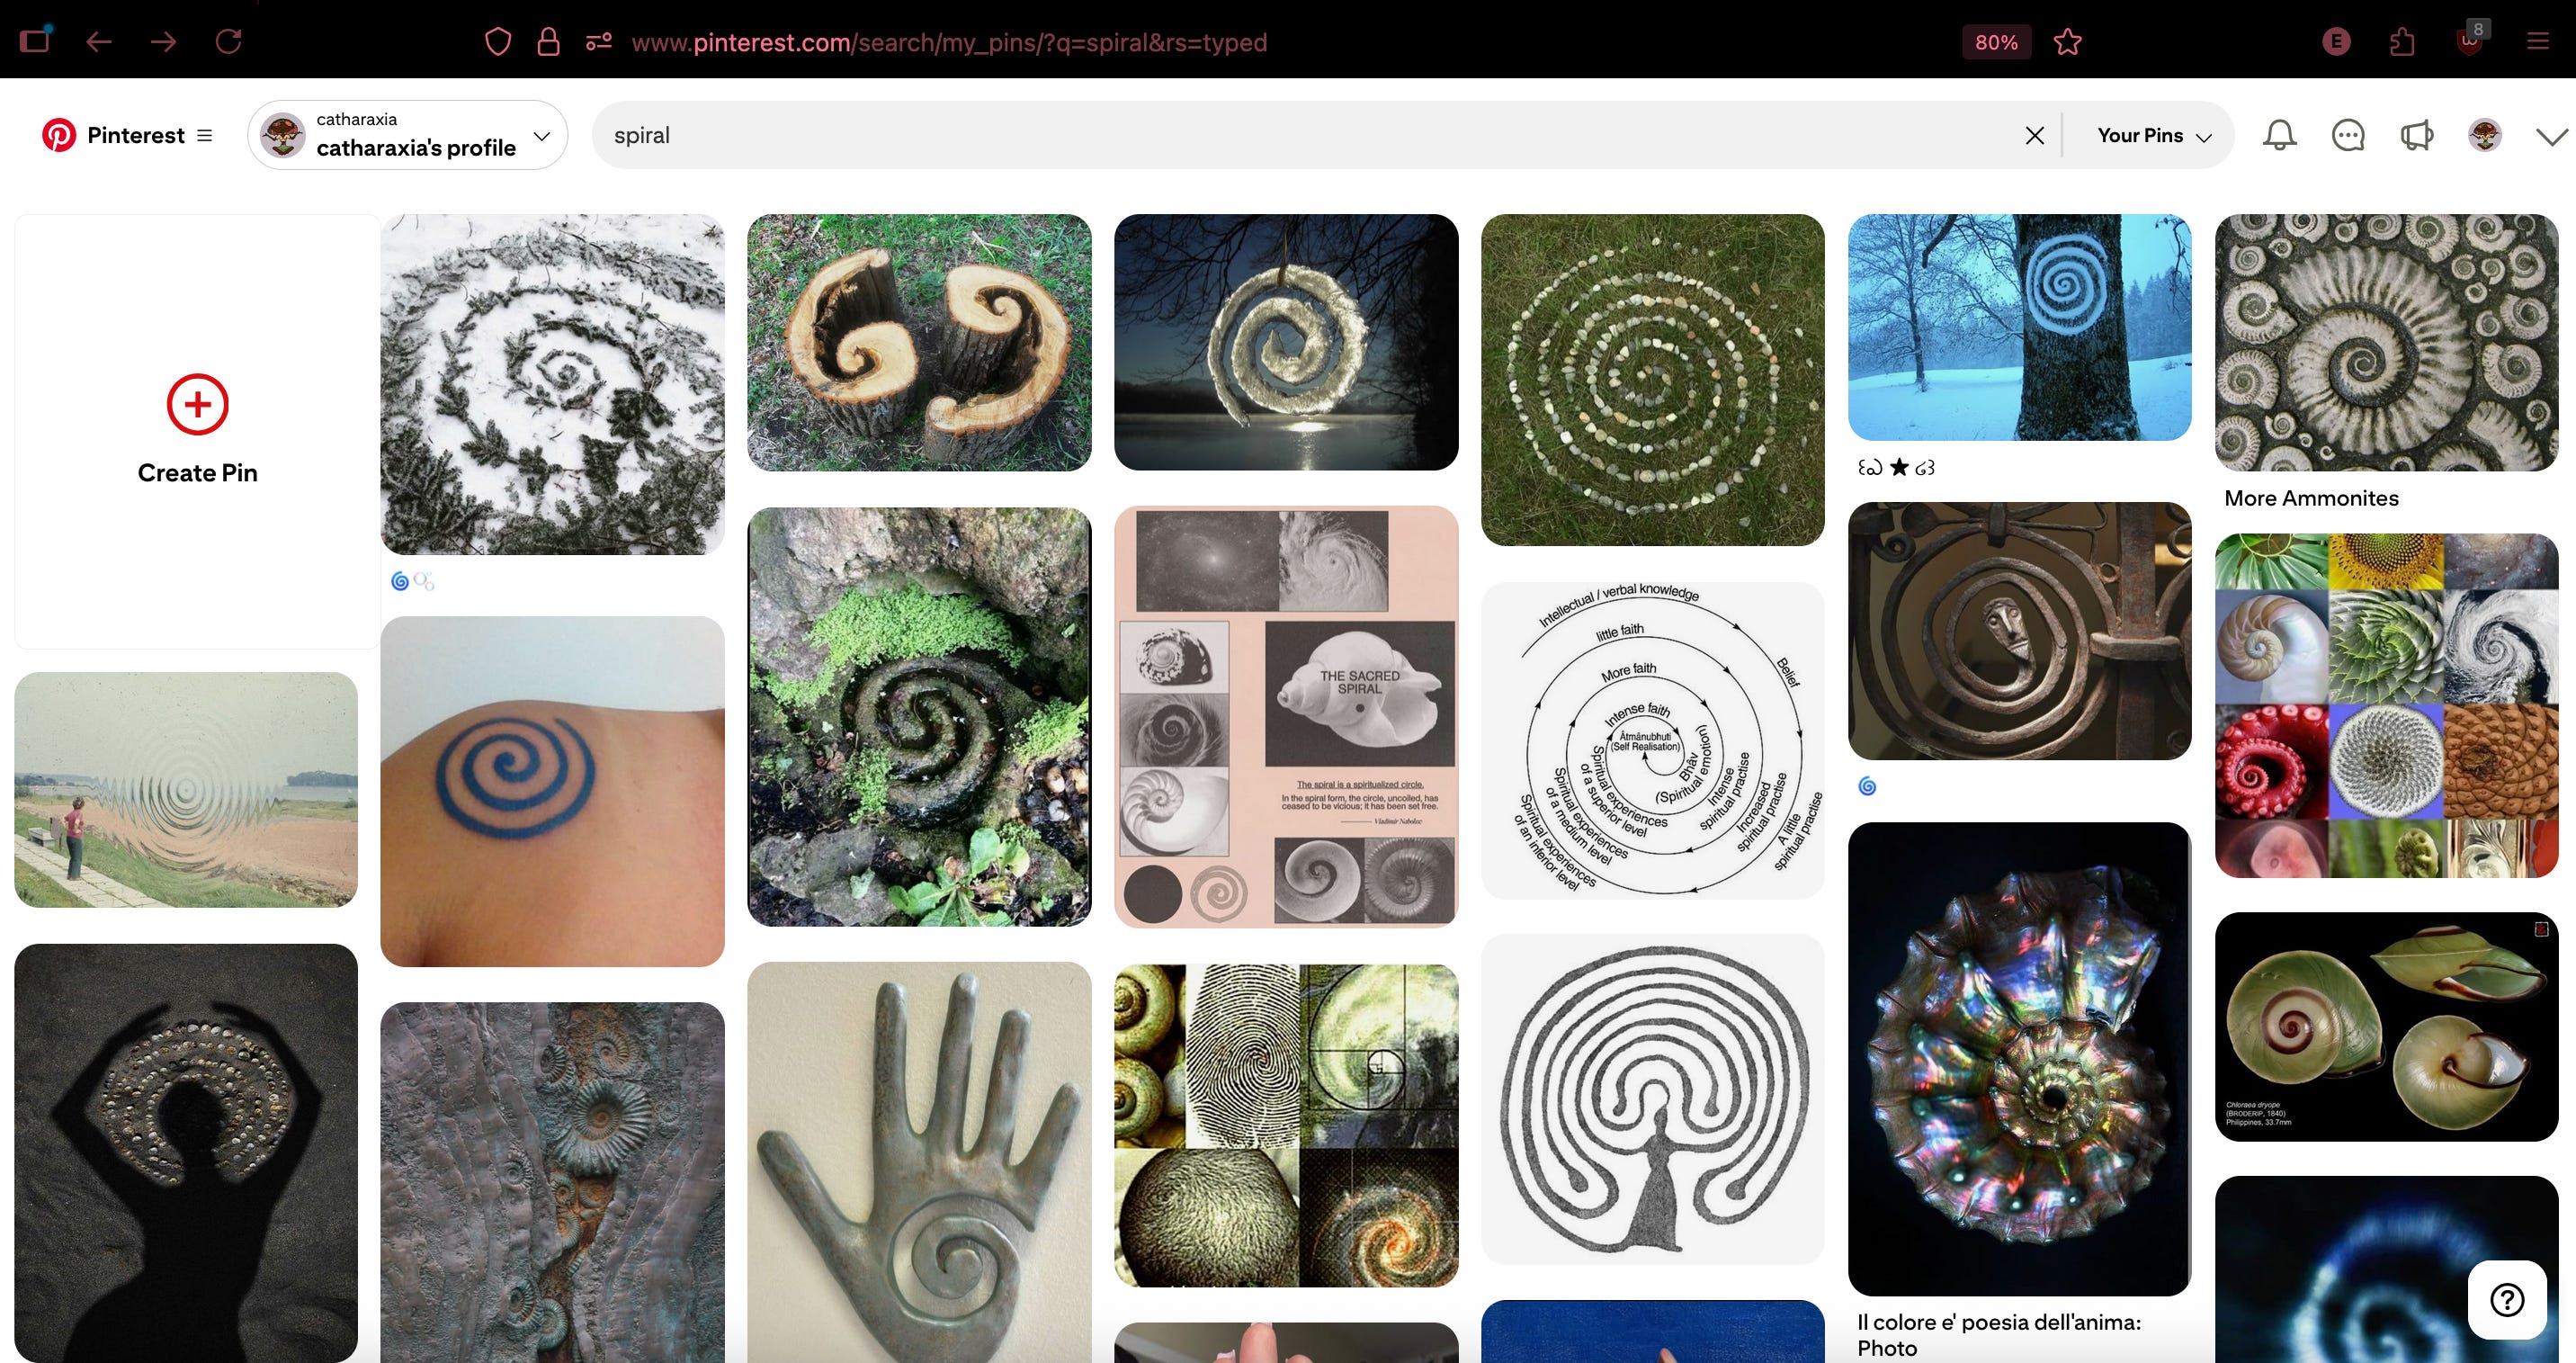Image resolution: width=2576 pixels, height=1363 pixels.
Task: Bookmark this page with the star icon
Action: (x=2067, y=42)
